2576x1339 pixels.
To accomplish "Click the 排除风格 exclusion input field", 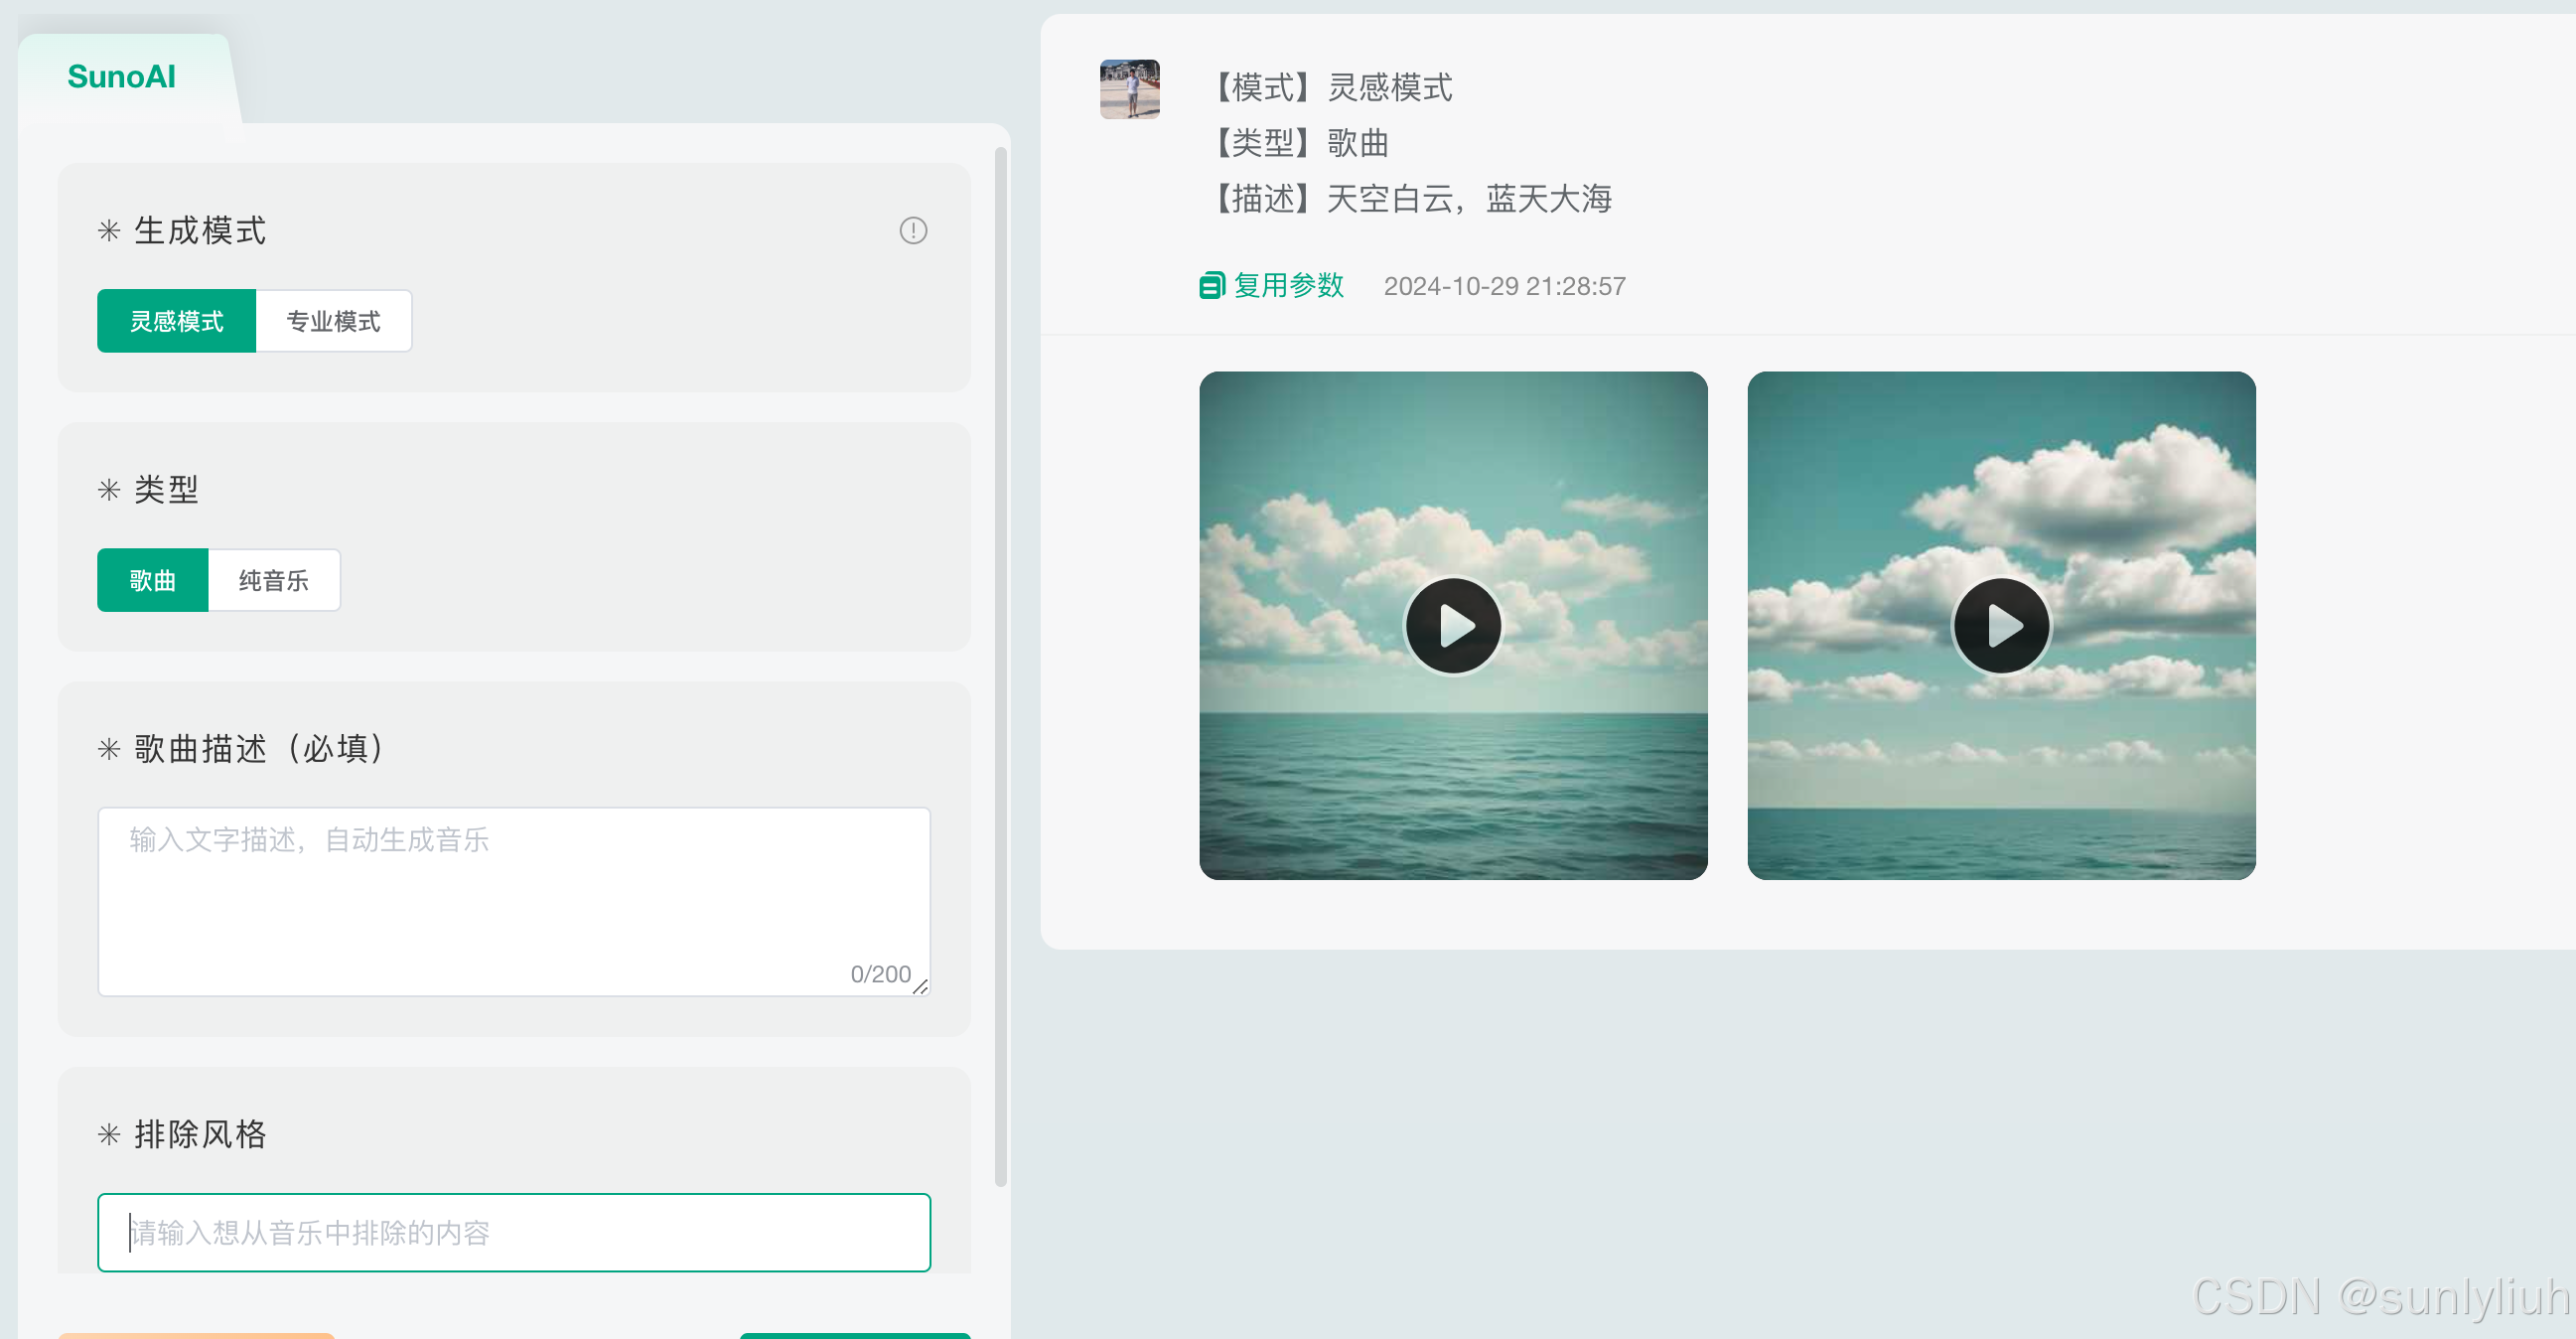I will (513, 1232).
